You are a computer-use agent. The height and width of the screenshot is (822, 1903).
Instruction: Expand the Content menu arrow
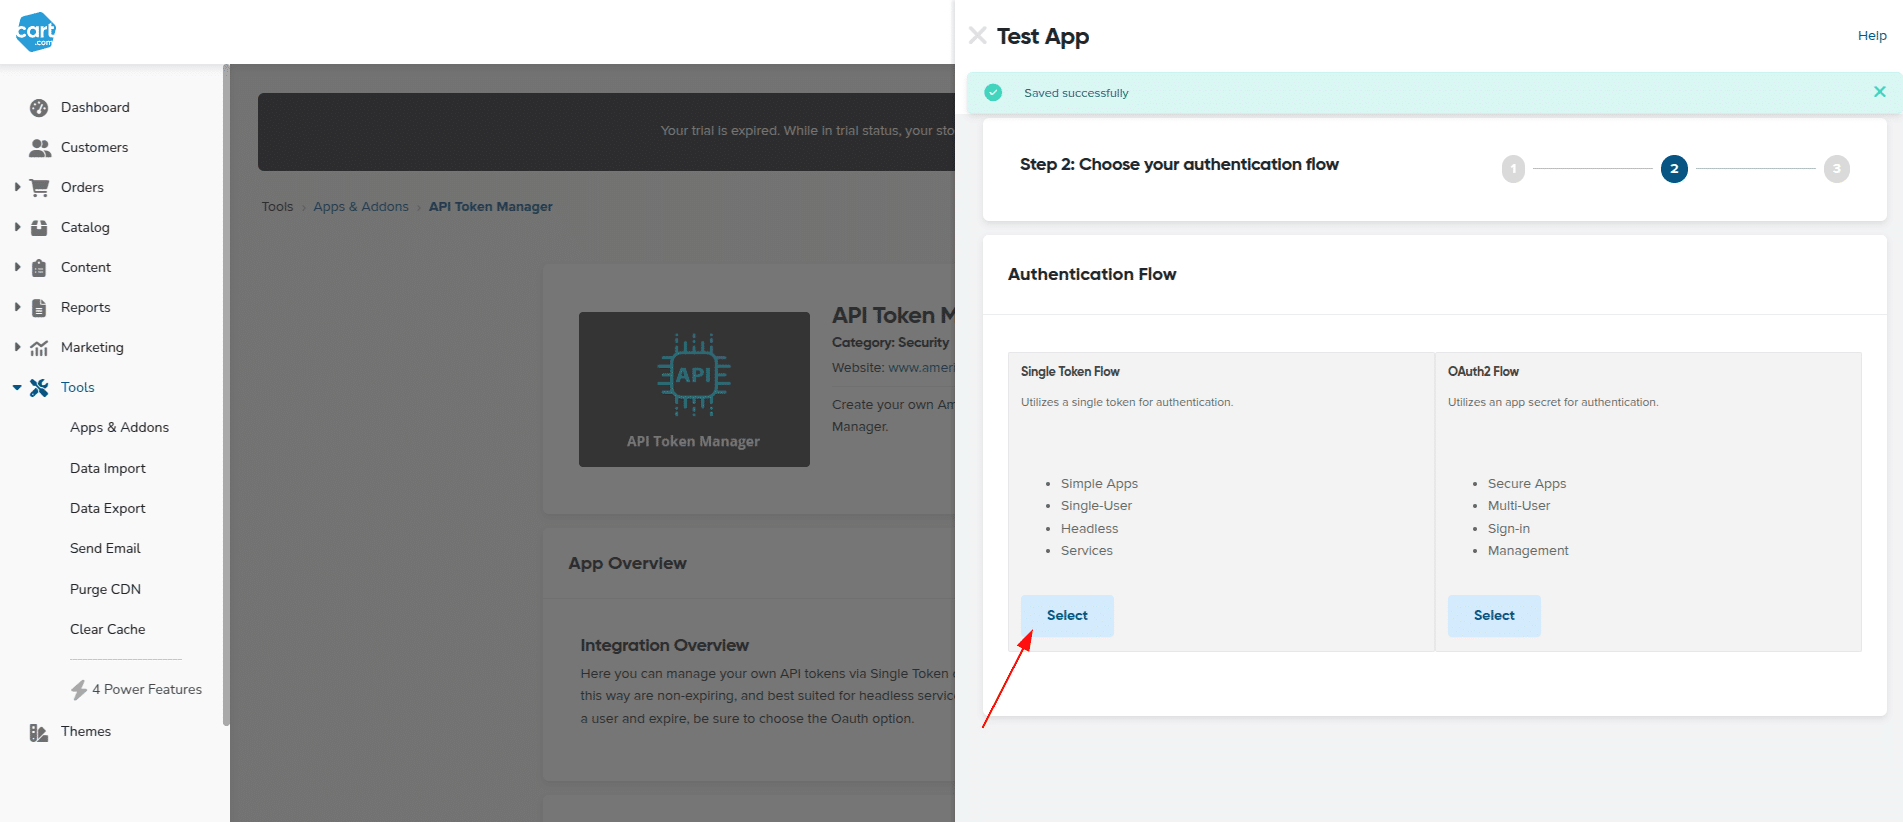(17, 267)
